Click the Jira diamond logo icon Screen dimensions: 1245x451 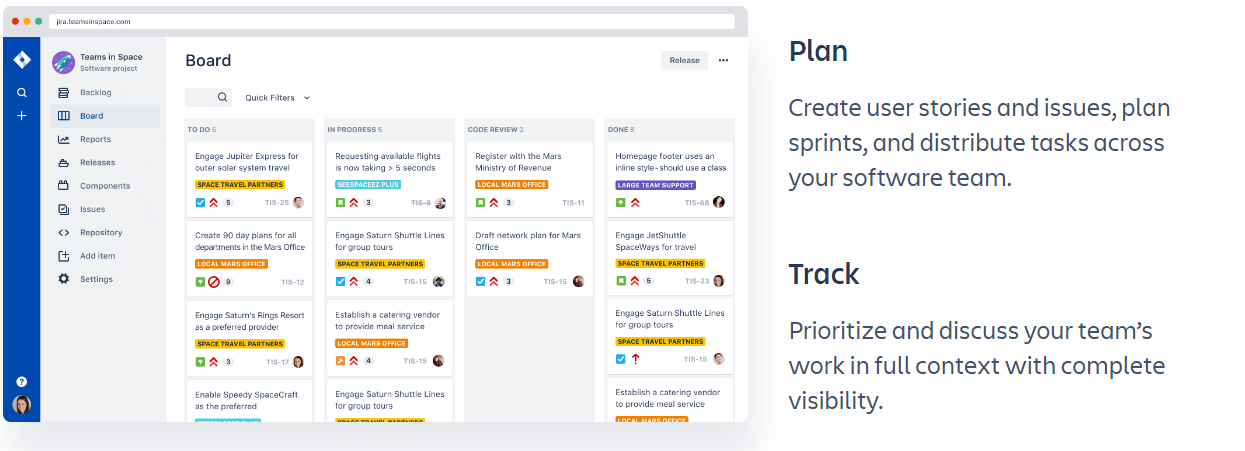(x=22, y=60)
